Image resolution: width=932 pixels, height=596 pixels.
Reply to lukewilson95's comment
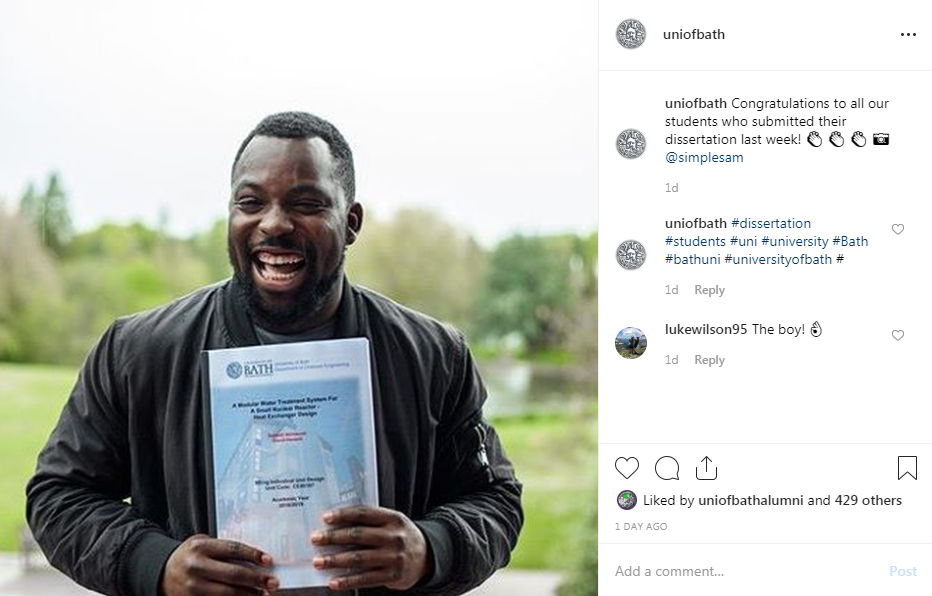[709, 360]
